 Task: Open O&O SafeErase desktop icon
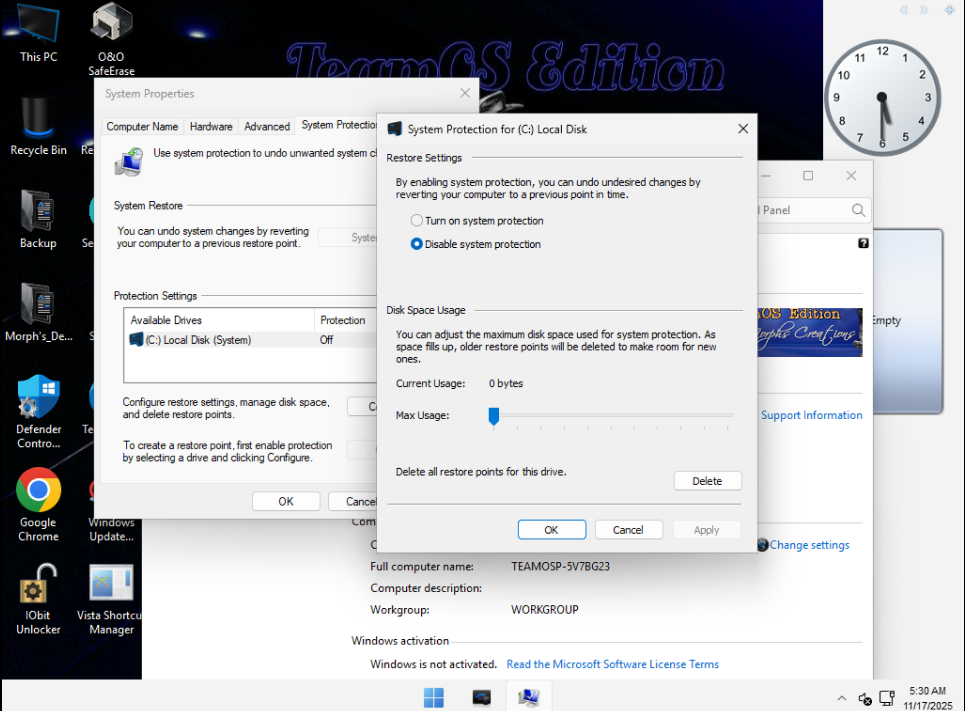pyautogui.click(x=111, y=38)
